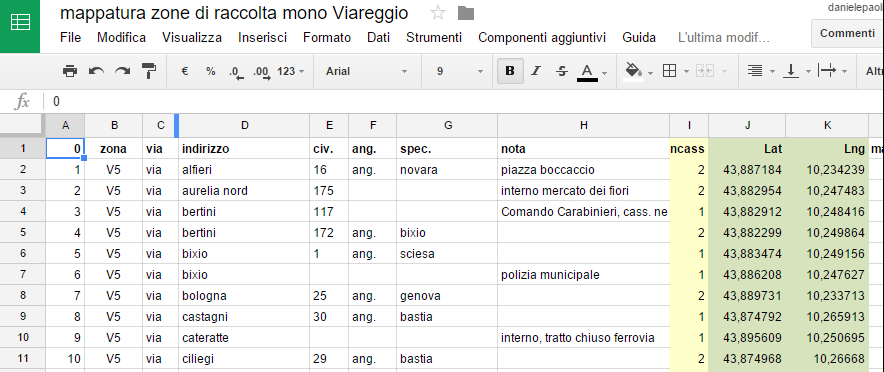
Task: Toggle bold formatting
Action: 510,71
